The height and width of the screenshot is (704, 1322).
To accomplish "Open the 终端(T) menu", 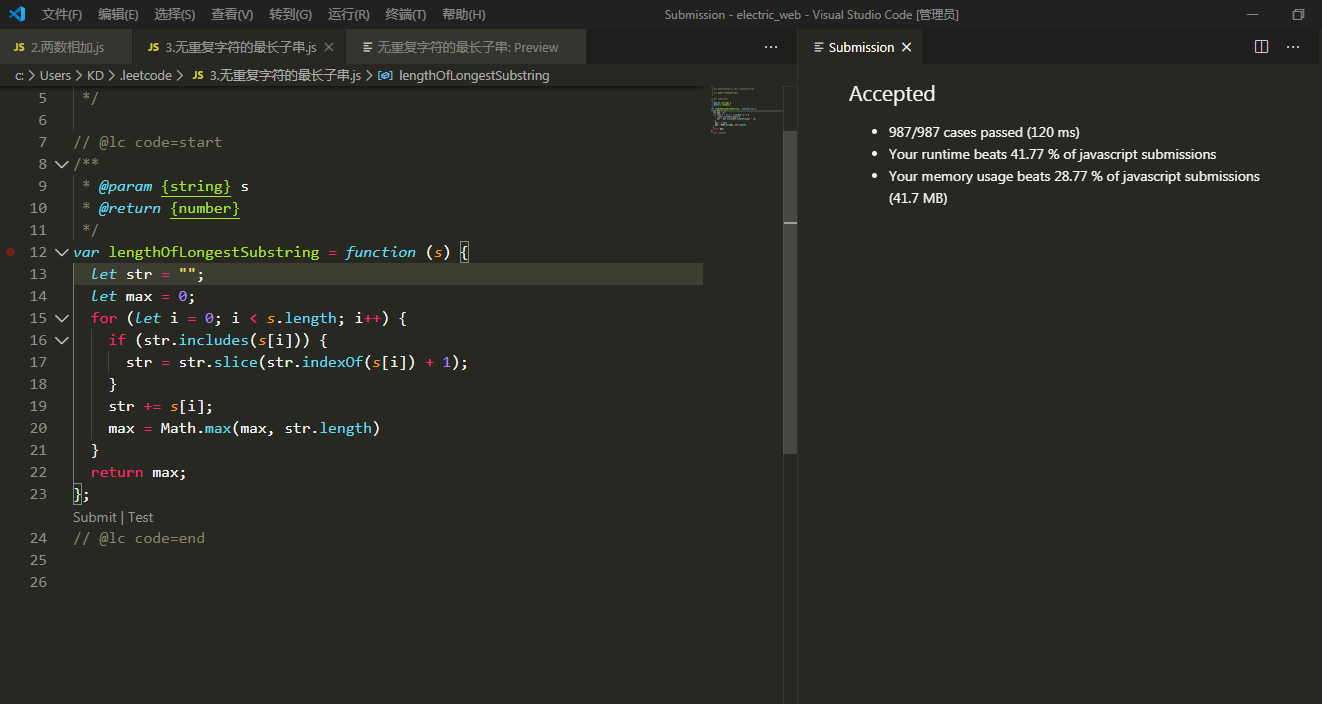I will click(x=405, y=15).
